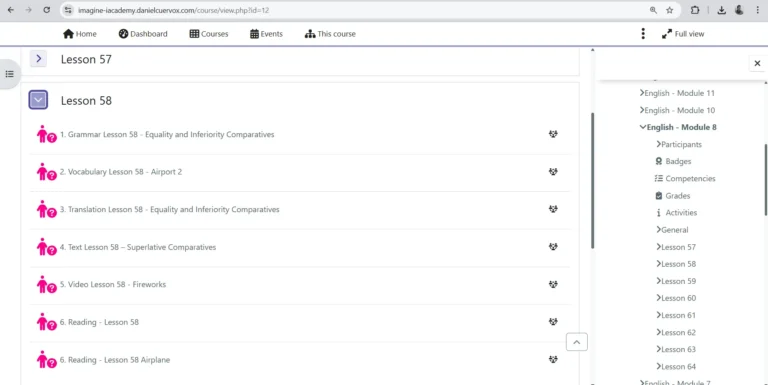
Task: Click the browser back arrow
Action: pyautogui.click(x=11, y=10)
